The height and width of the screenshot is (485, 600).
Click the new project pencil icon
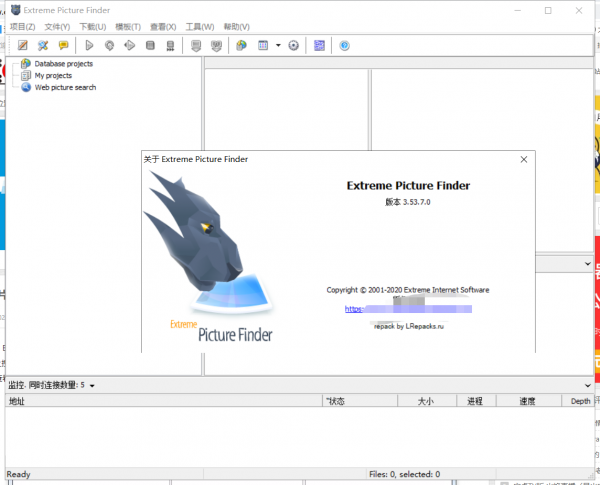23,46
